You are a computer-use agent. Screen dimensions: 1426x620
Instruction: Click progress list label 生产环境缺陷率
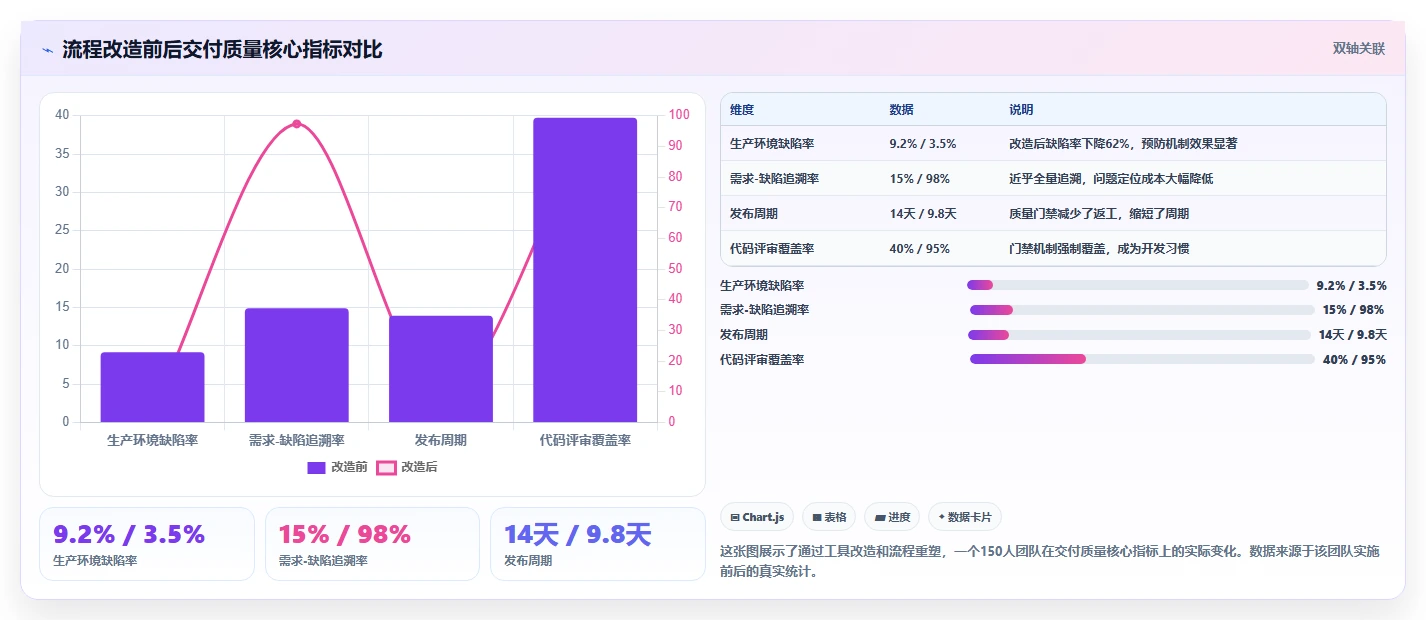click(762, 286)
